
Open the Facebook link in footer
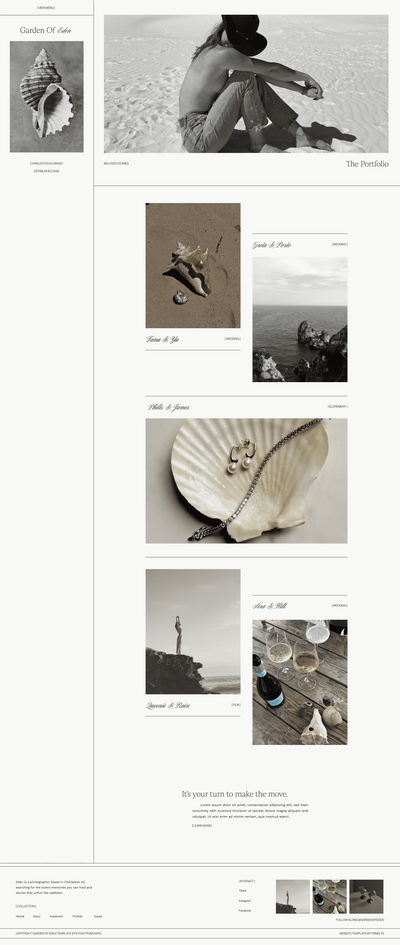coord(245,911)
